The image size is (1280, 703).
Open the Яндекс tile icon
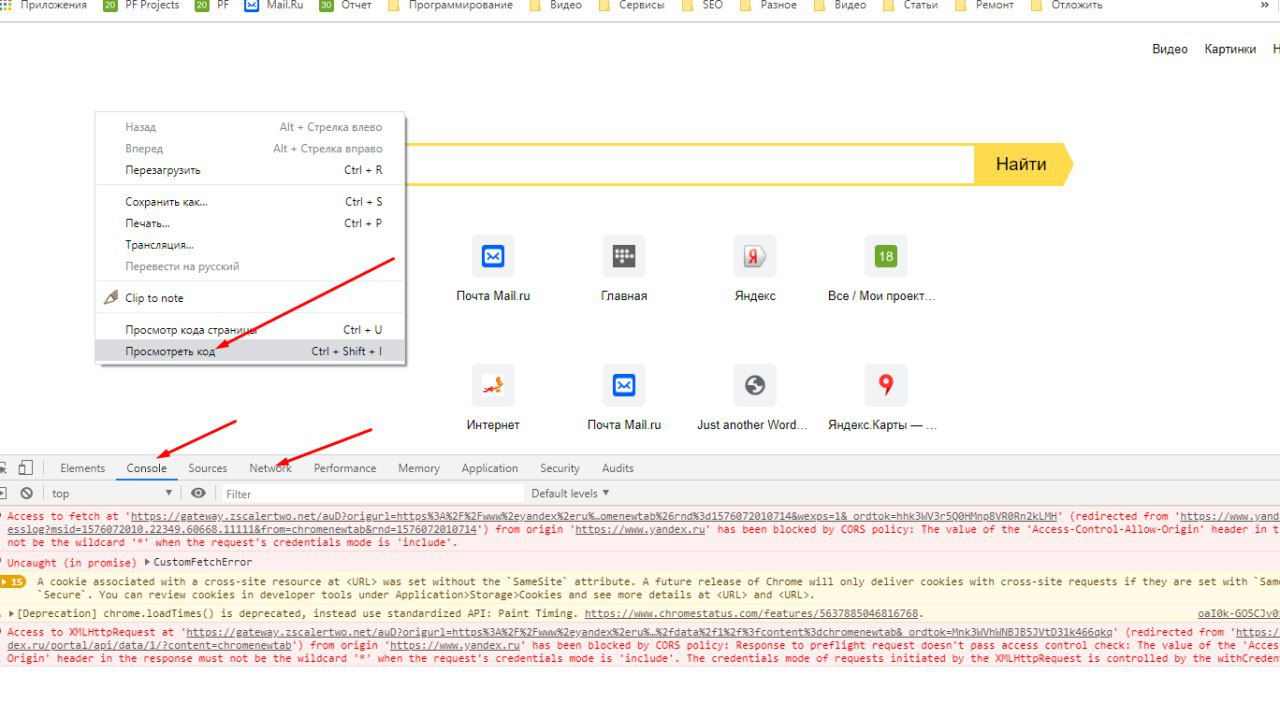755,256
